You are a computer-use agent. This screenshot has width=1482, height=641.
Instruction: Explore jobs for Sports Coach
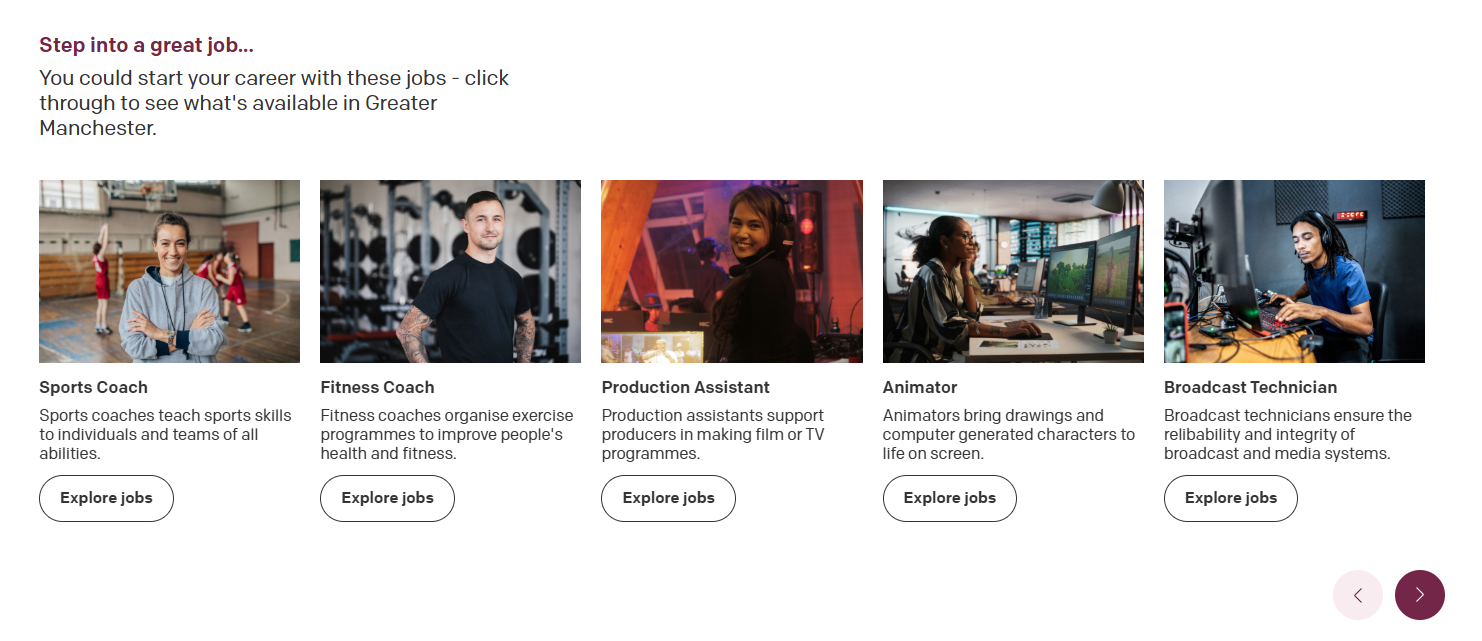coord(106,498)
